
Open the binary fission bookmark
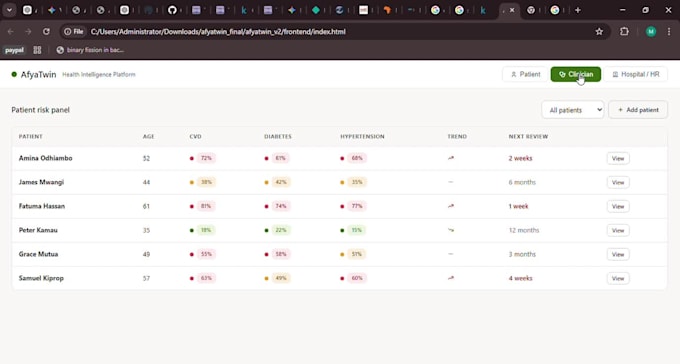click(x=90, y=50)
